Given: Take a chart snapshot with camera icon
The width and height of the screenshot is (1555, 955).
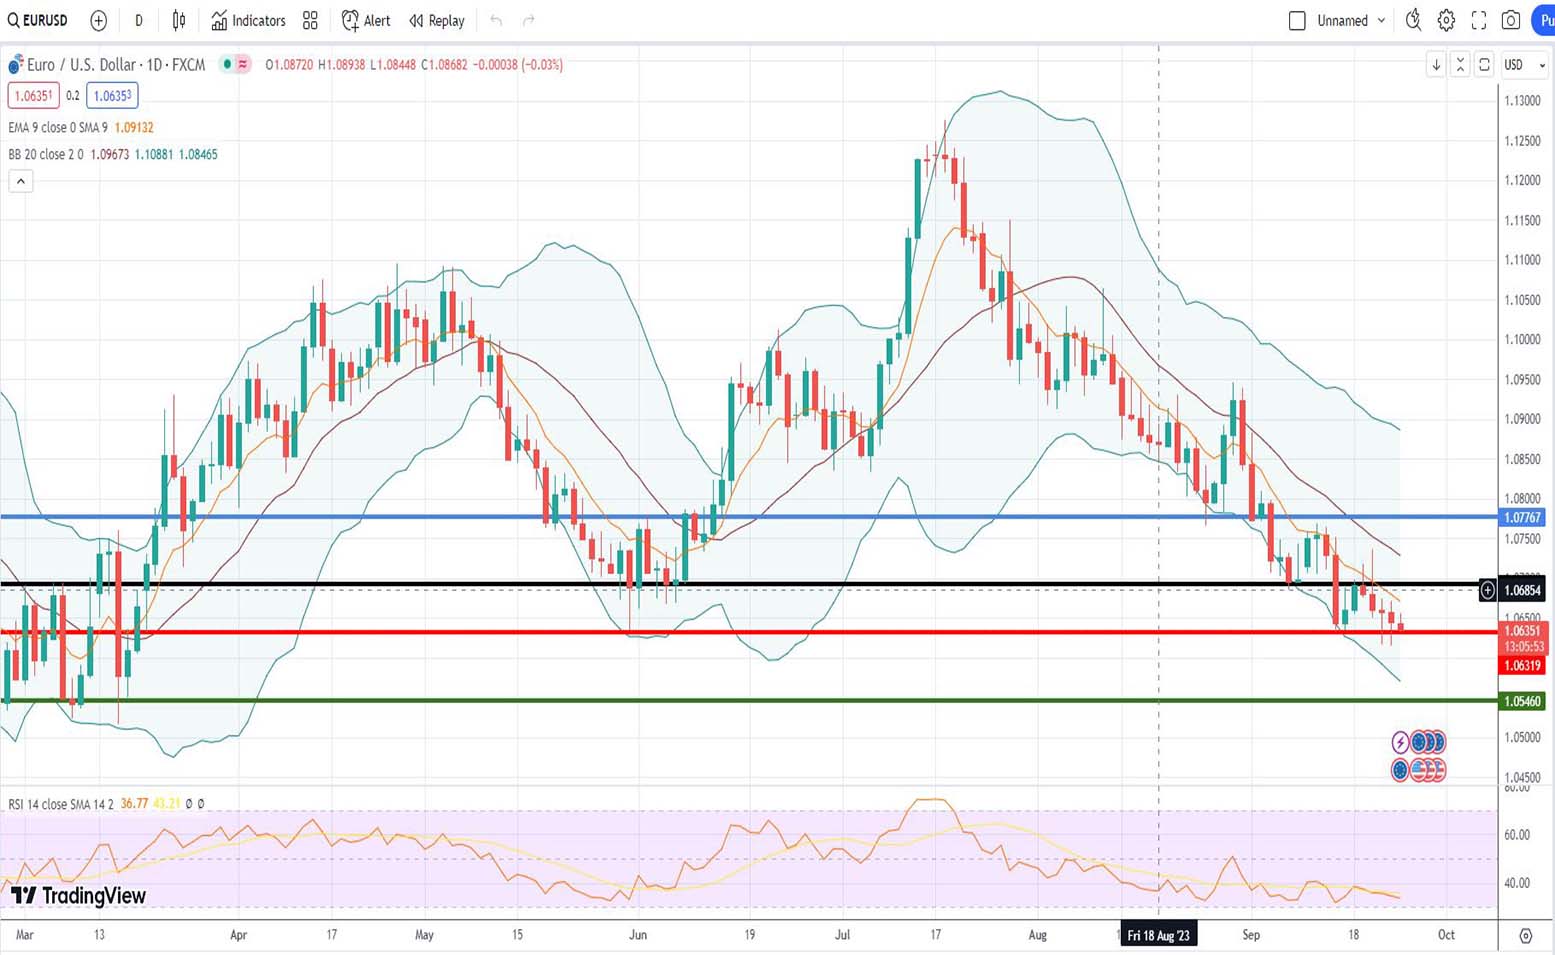Looking at the screenshot, I should tap(1511, 20).
